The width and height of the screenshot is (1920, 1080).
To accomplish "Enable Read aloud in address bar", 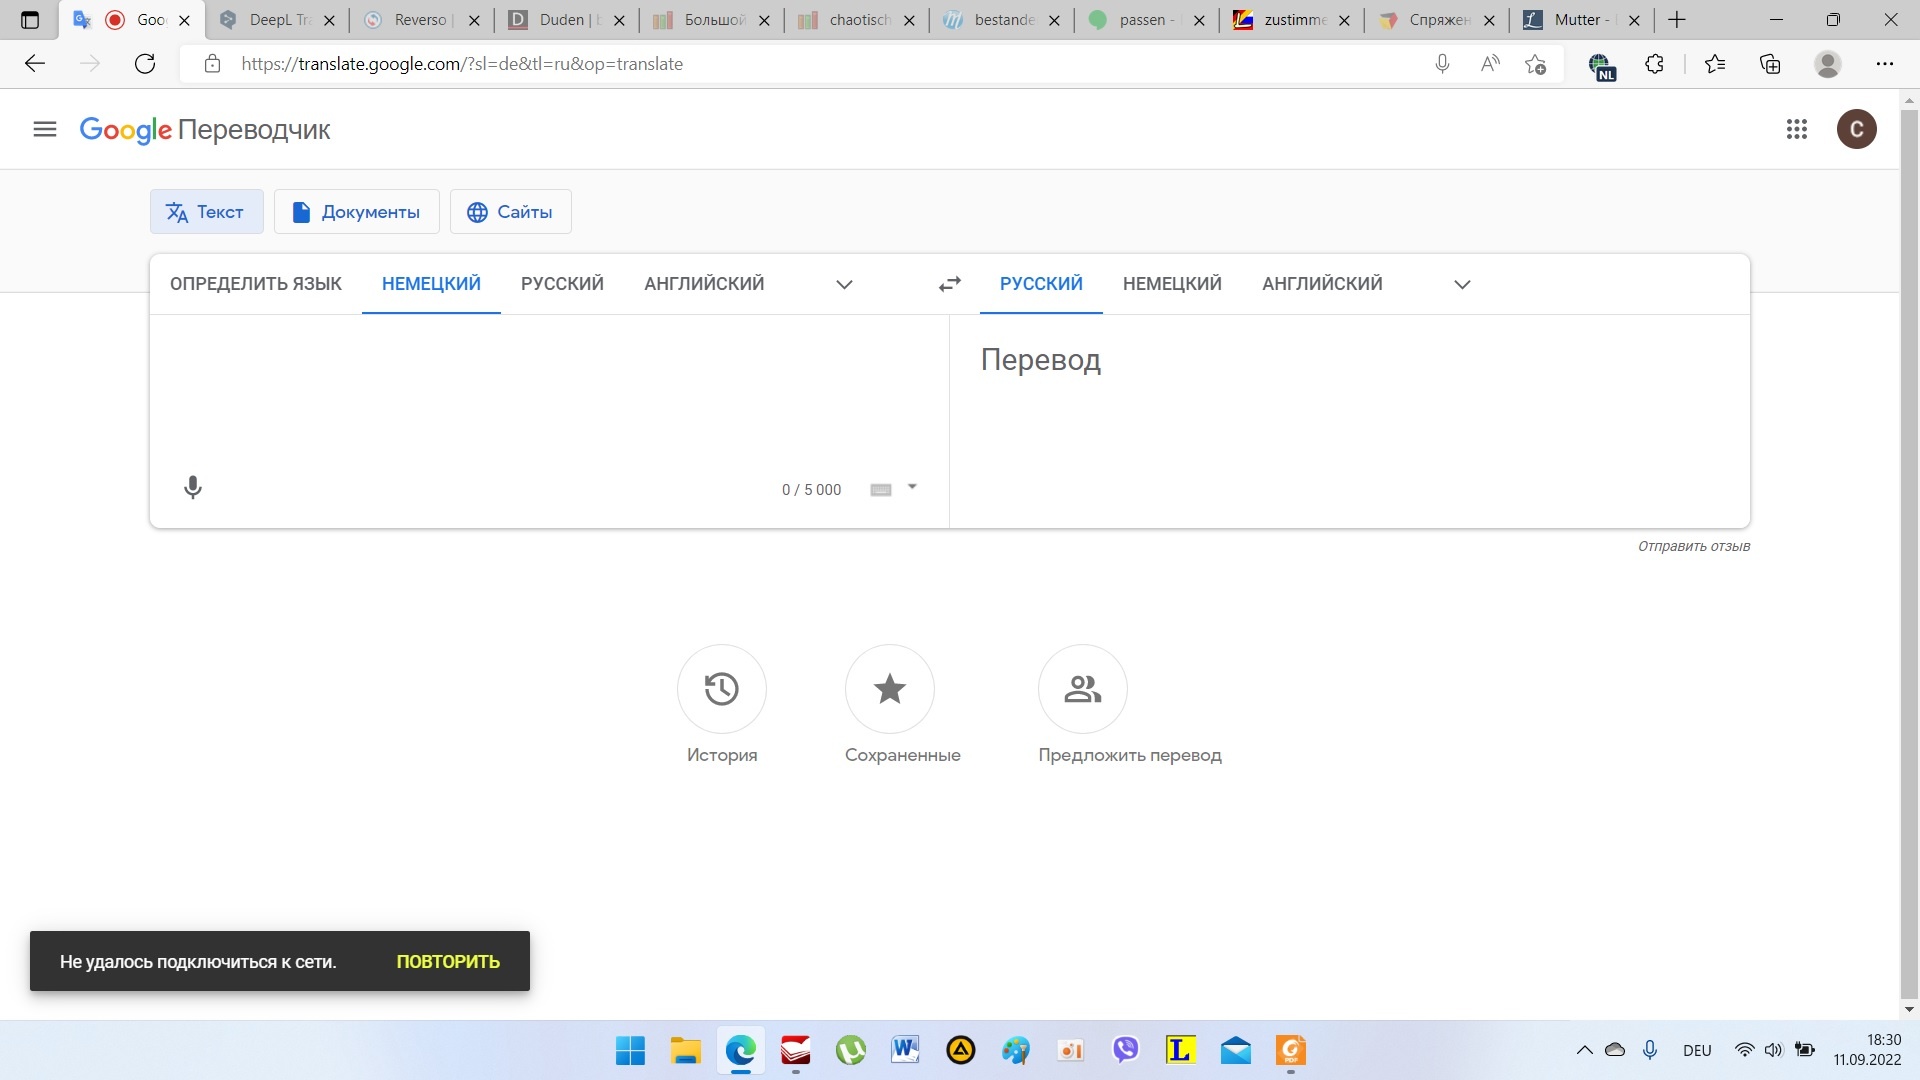I will [x=1490, y=64].
